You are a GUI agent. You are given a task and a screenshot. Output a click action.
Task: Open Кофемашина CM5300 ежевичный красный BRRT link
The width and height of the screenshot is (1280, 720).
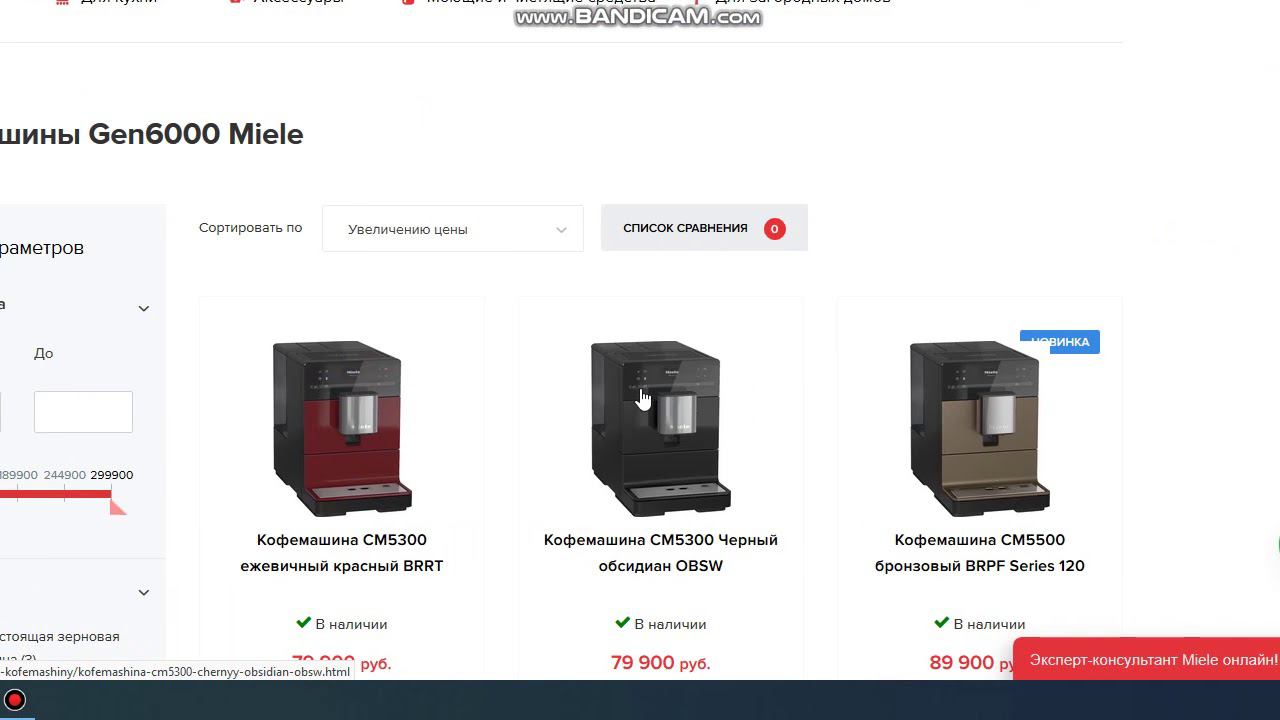click(342, 553)
